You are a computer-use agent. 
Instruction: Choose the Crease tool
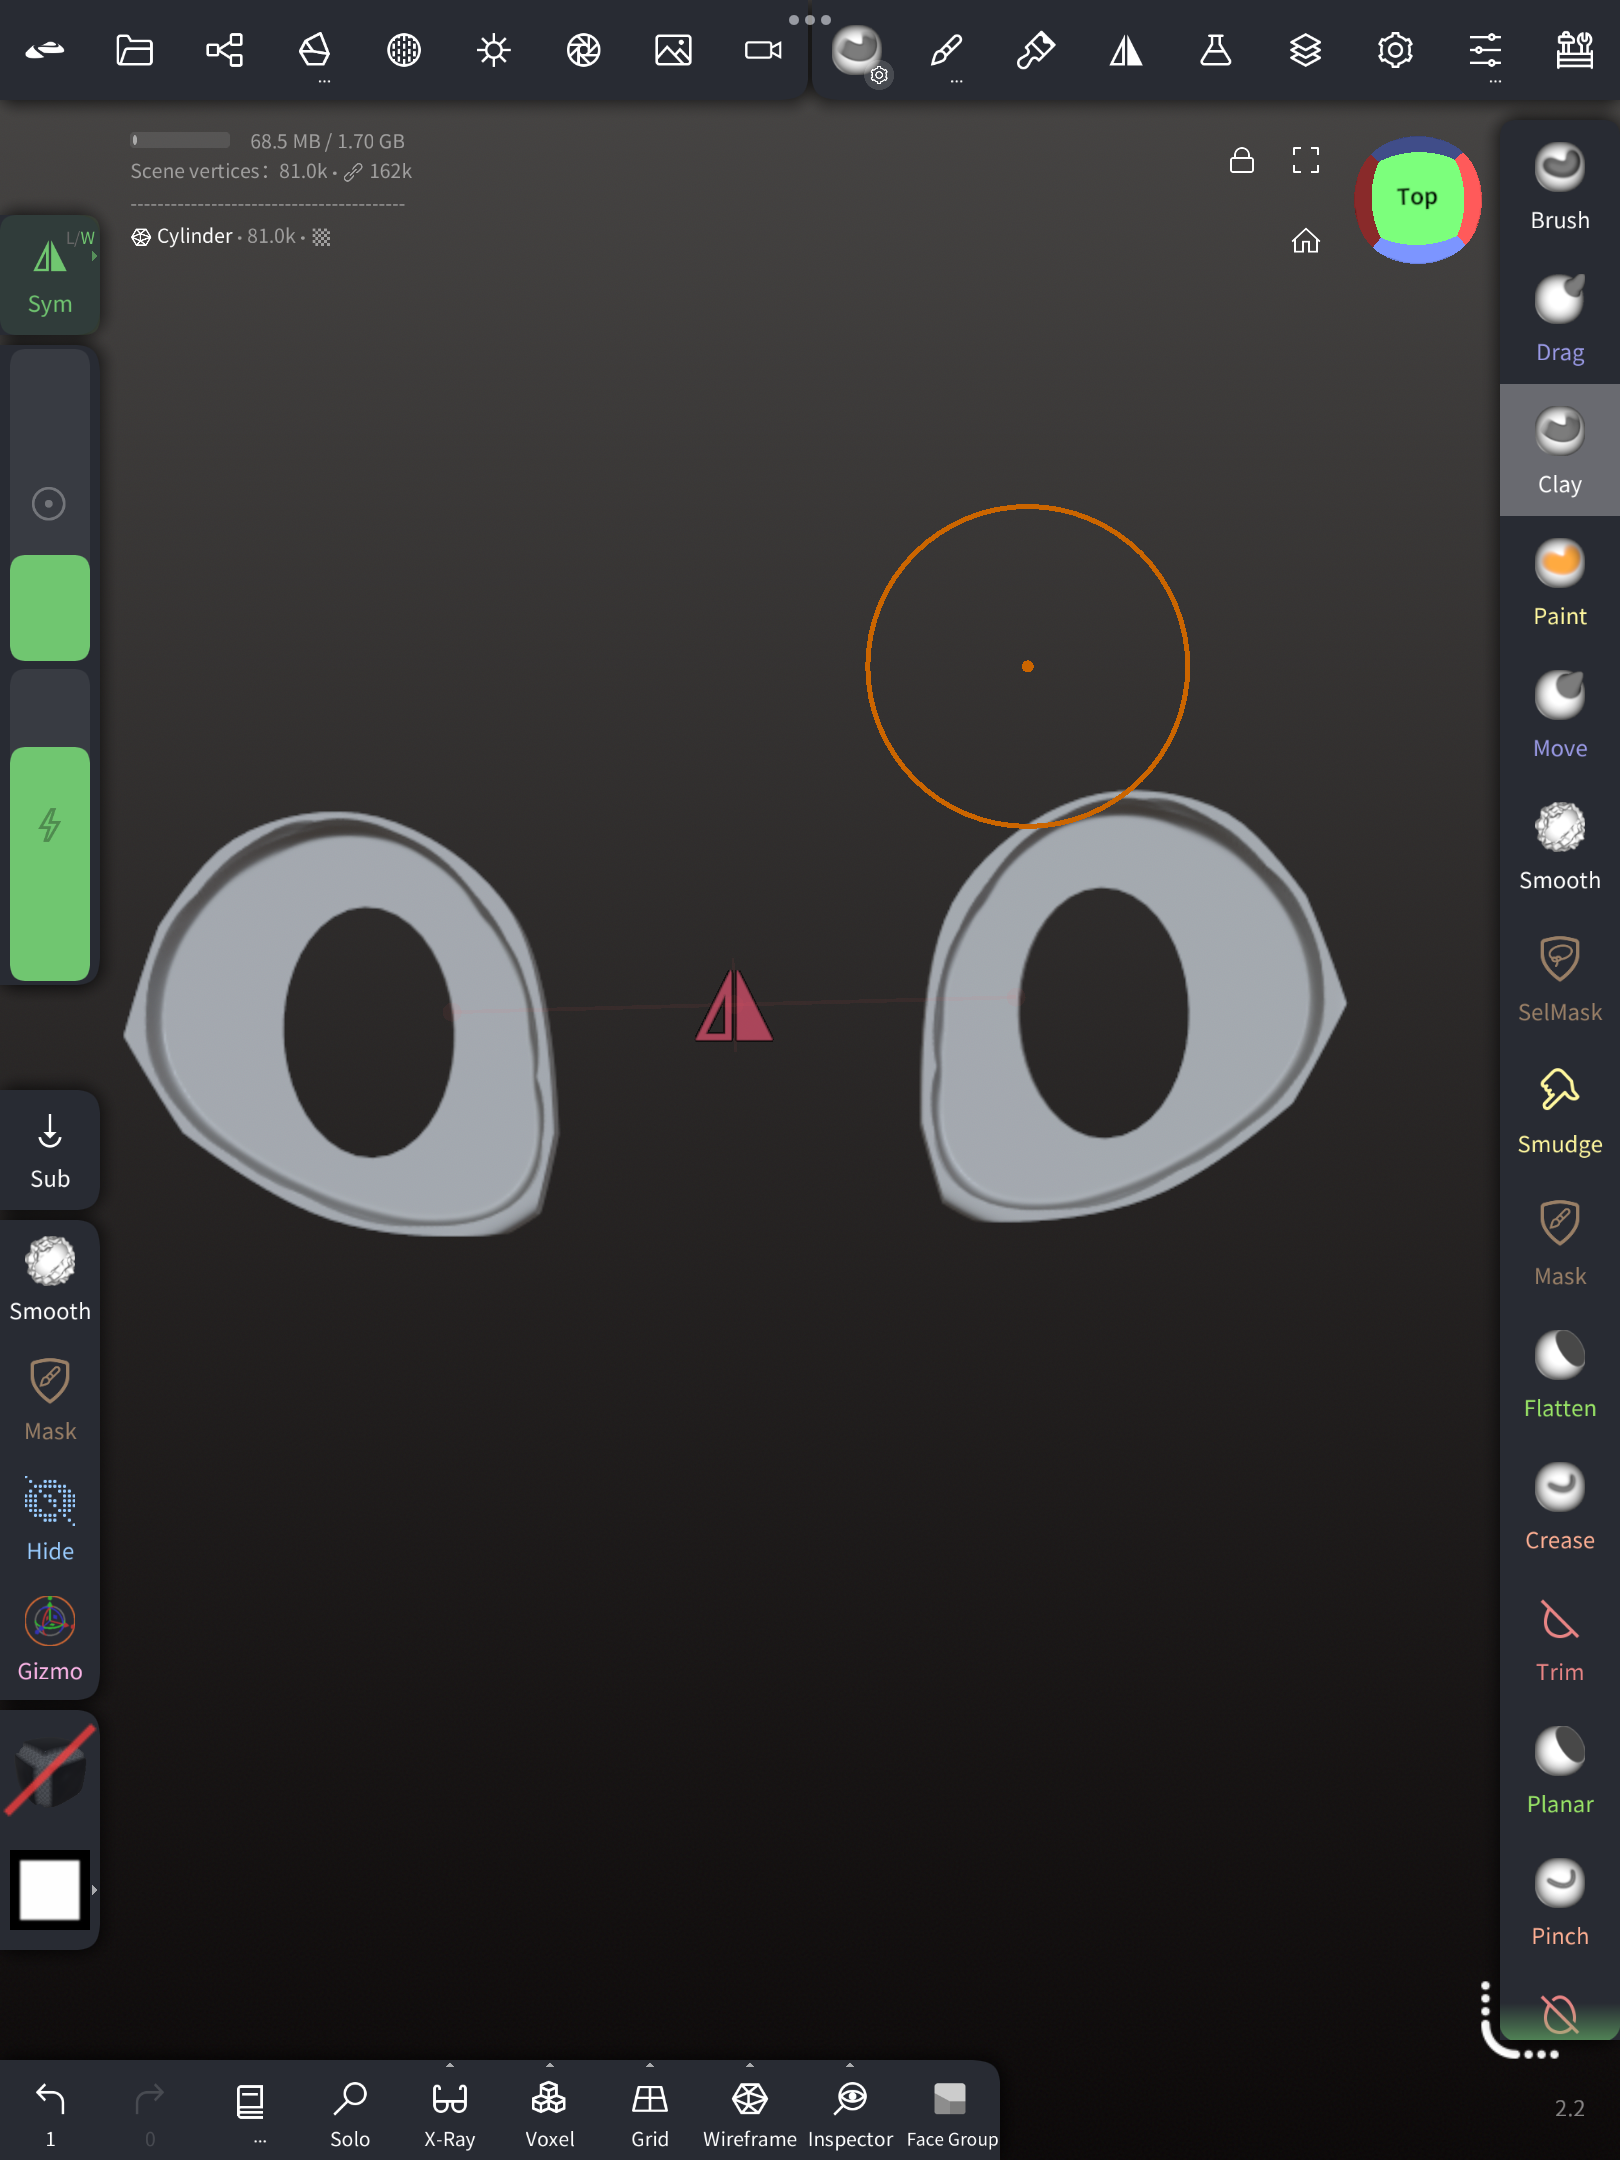tap(1559, 1507)
